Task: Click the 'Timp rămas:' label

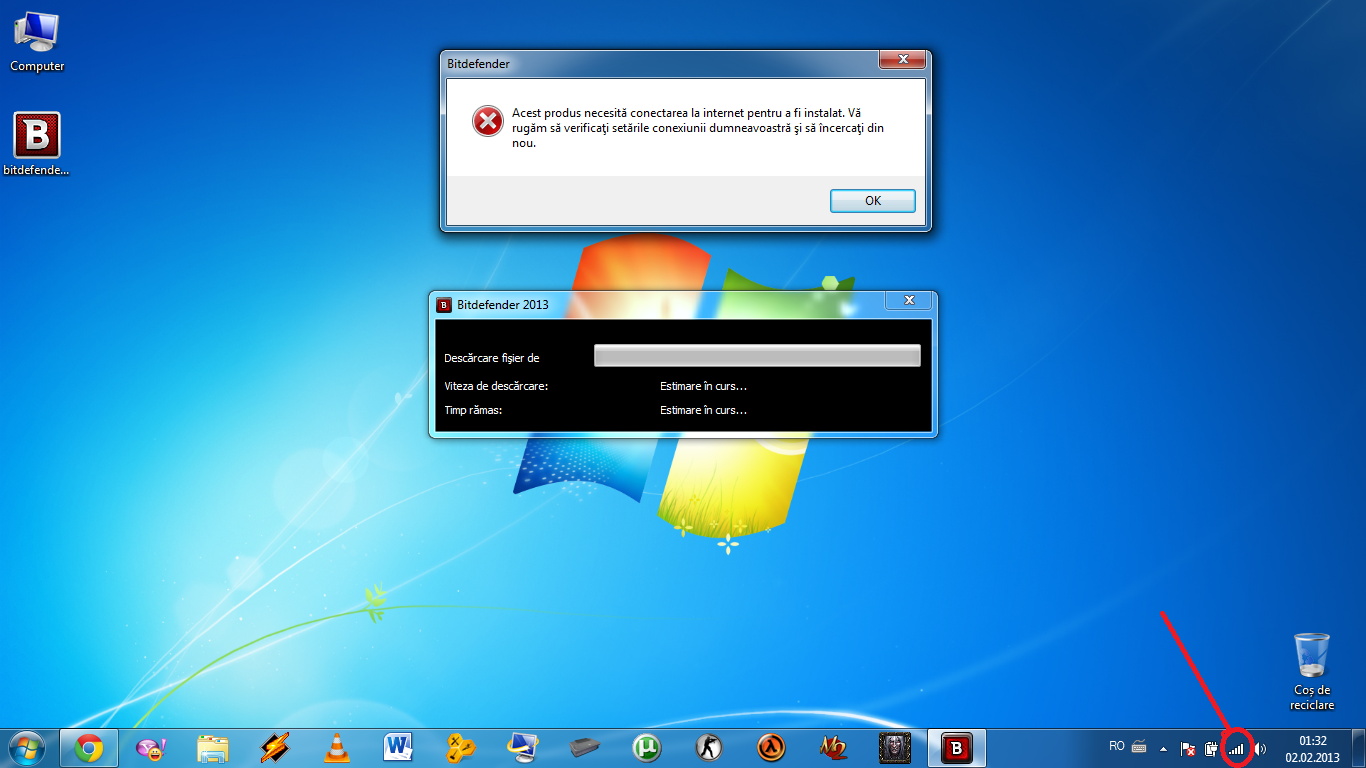Action: point(473,410)
